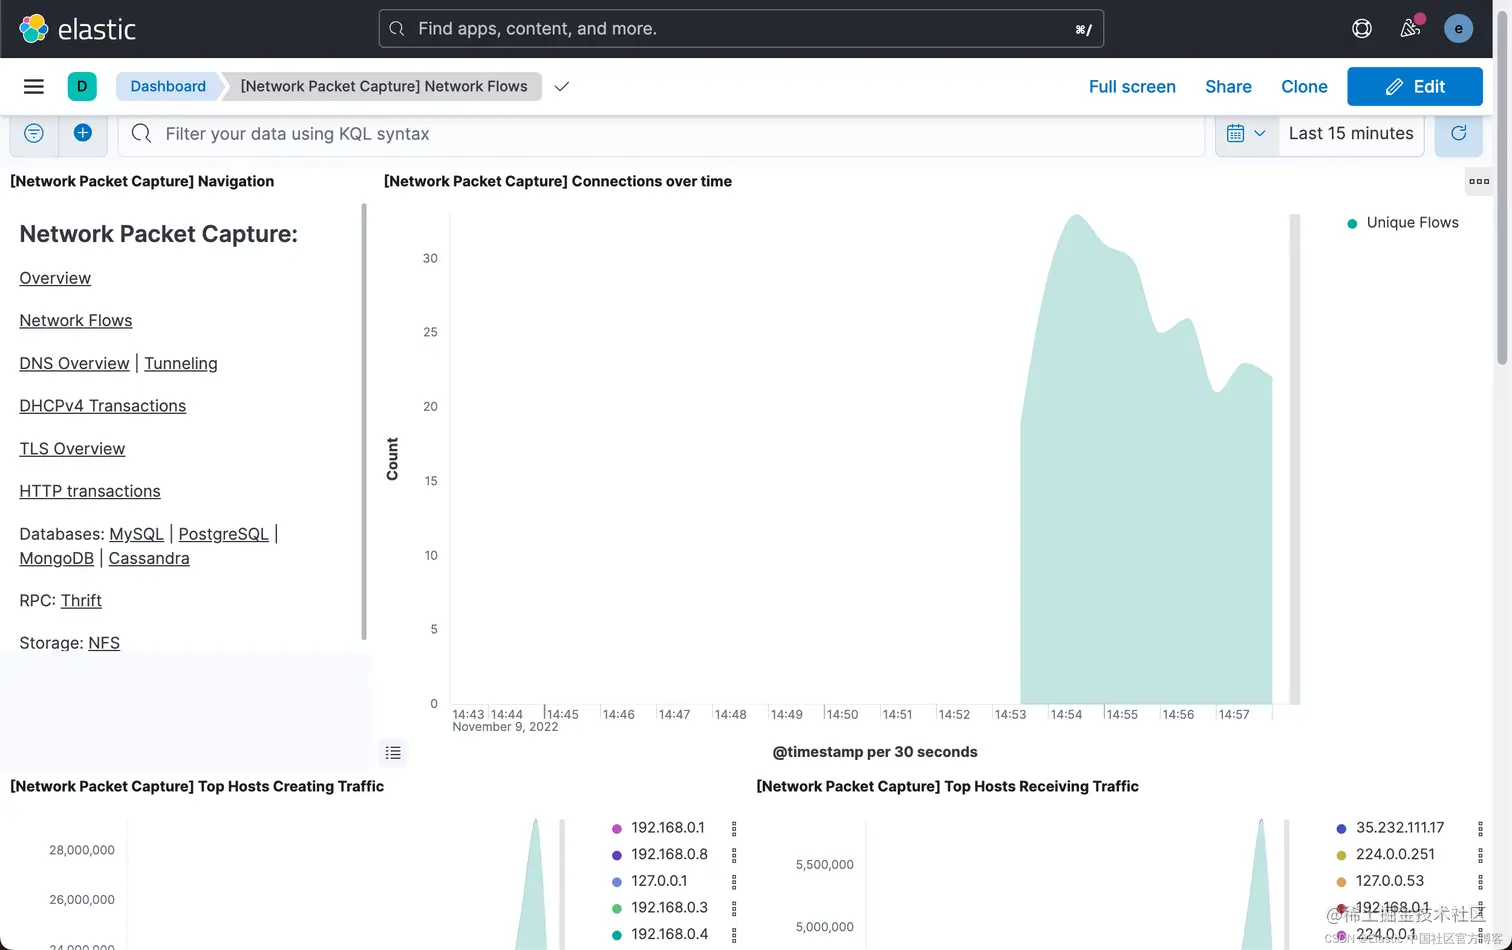
Task: Open options for 192.168.0.3 legend entry
Action: (x=734, y=908)
